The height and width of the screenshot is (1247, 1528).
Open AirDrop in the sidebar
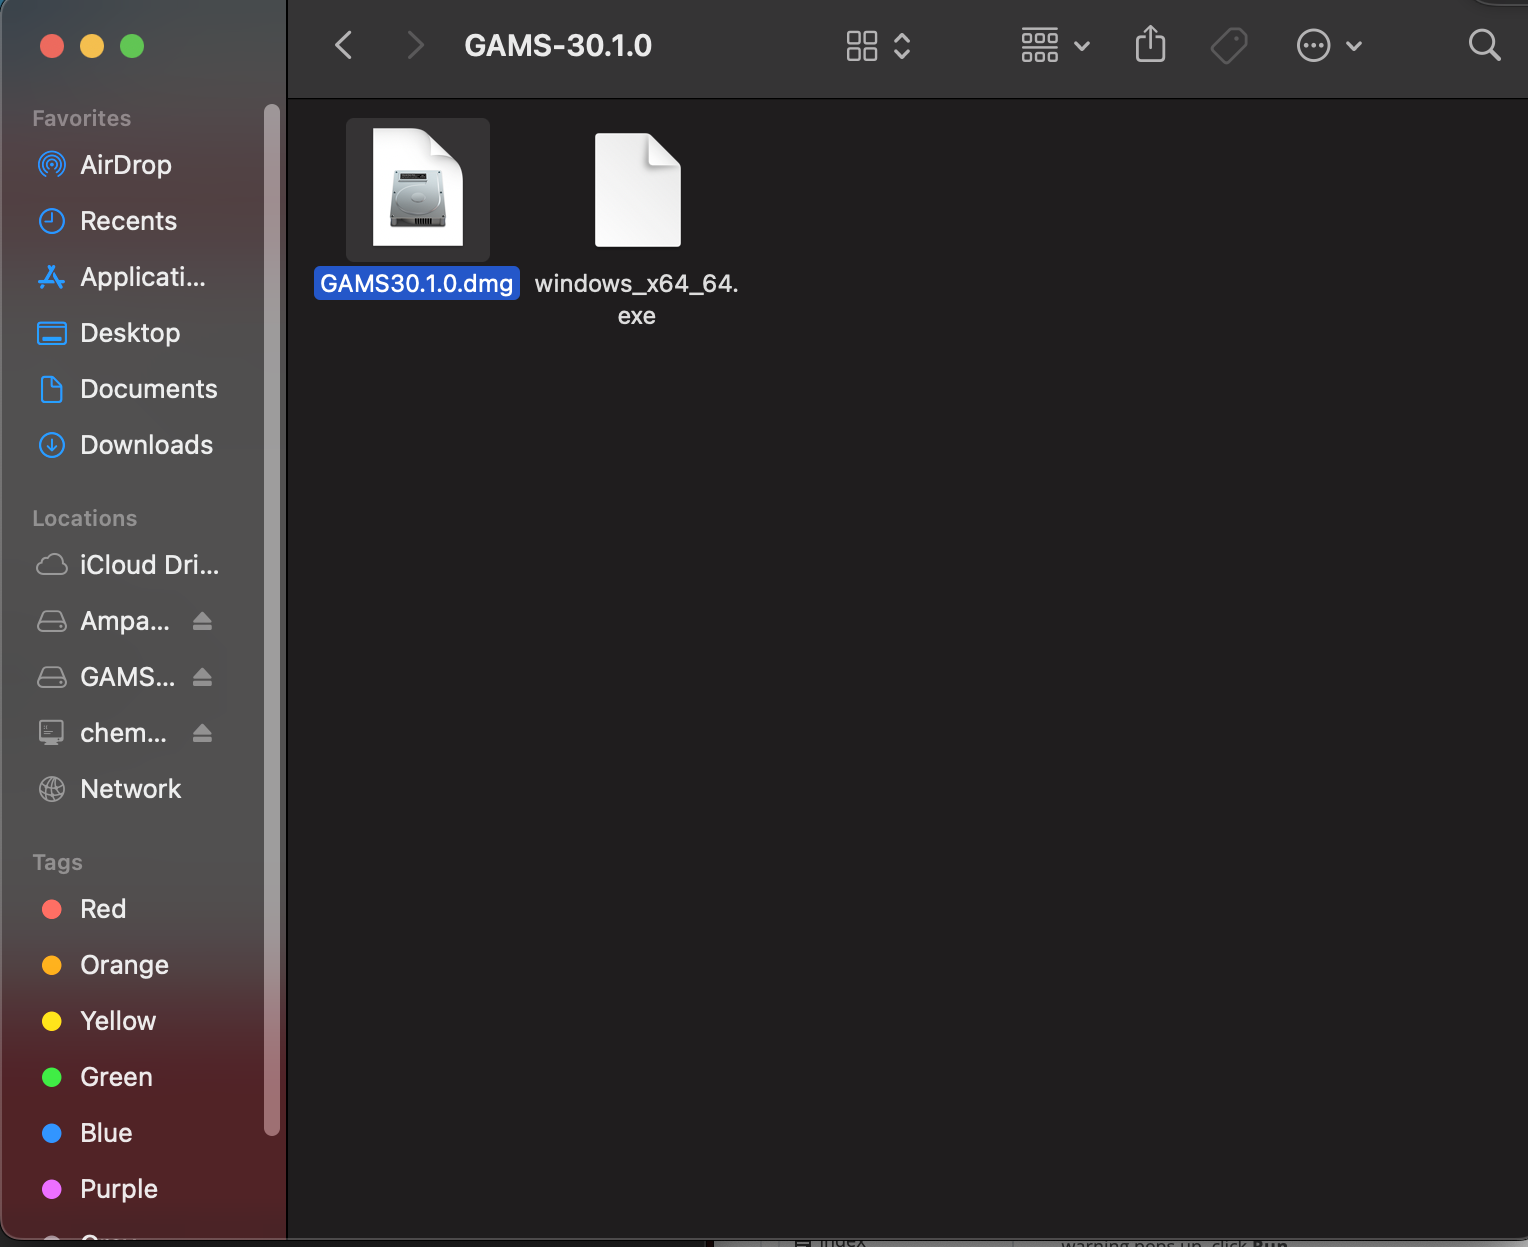[126, 165]
